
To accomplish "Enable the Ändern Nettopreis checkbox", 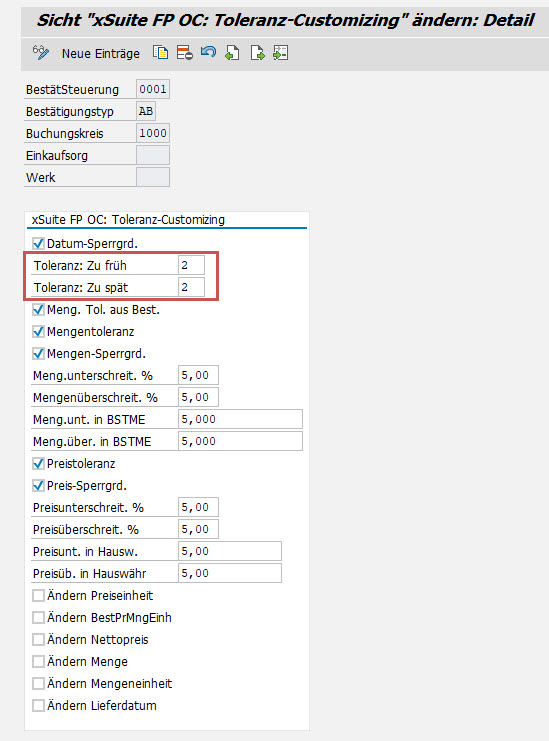I will pyautogui.click(x=38, y=640).
